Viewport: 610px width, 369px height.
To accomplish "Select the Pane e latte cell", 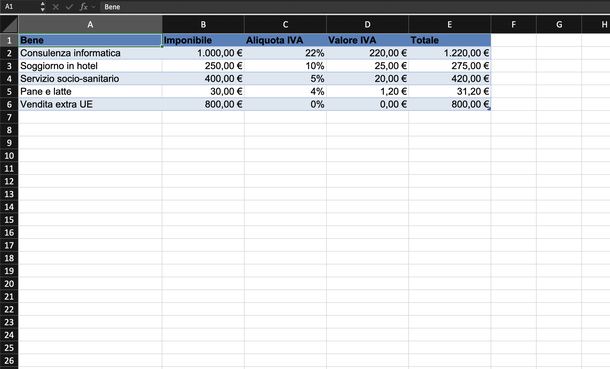I will 90,91.
